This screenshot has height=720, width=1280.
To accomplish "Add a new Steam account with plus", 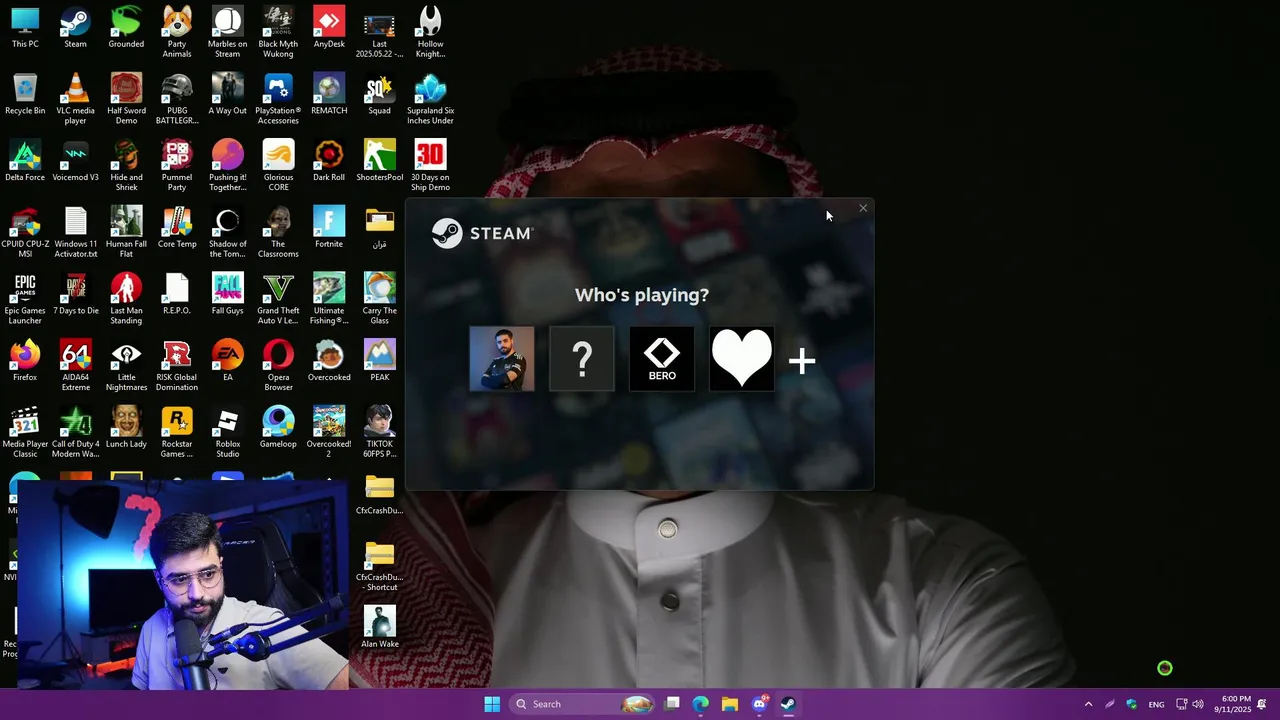I will pos(802,361).
